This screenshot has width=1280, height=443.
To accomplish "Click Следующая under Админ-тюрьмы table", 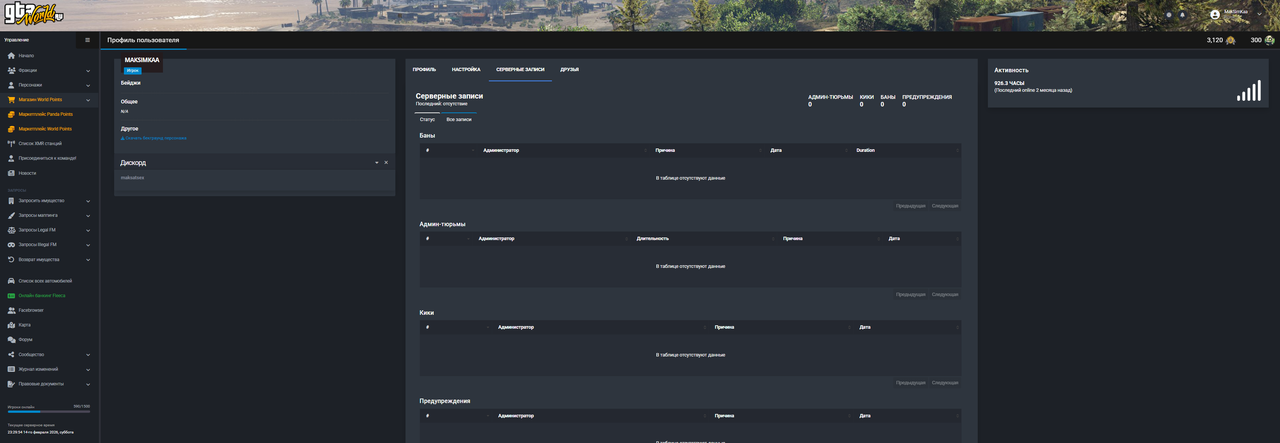I will (x=945, y=294).
